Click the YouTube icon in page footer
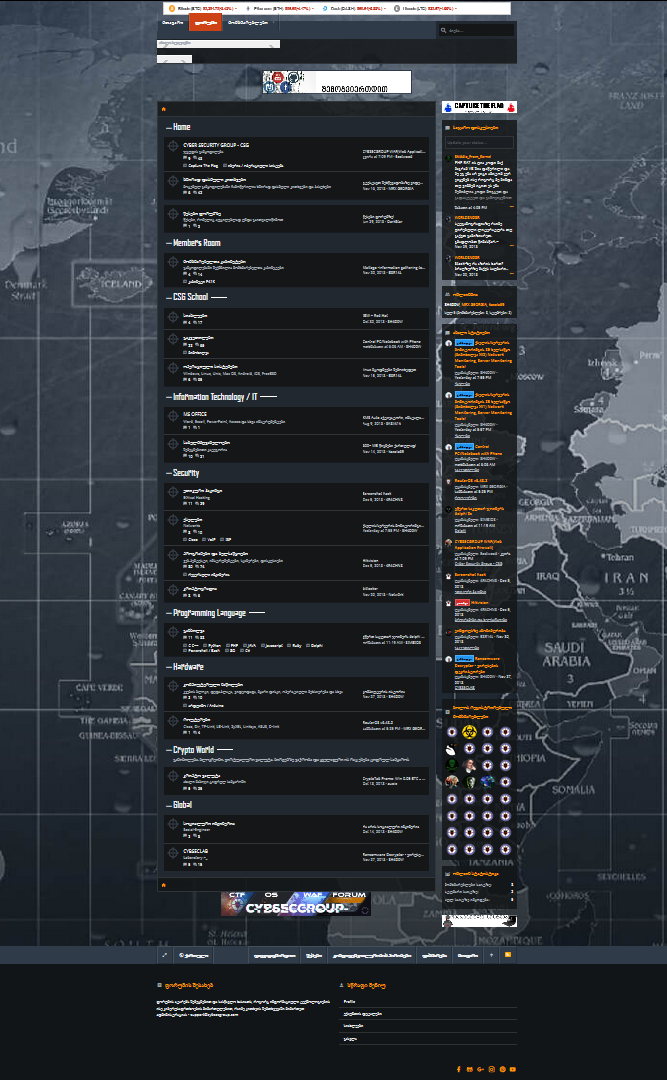 (x=513, y=1069)
